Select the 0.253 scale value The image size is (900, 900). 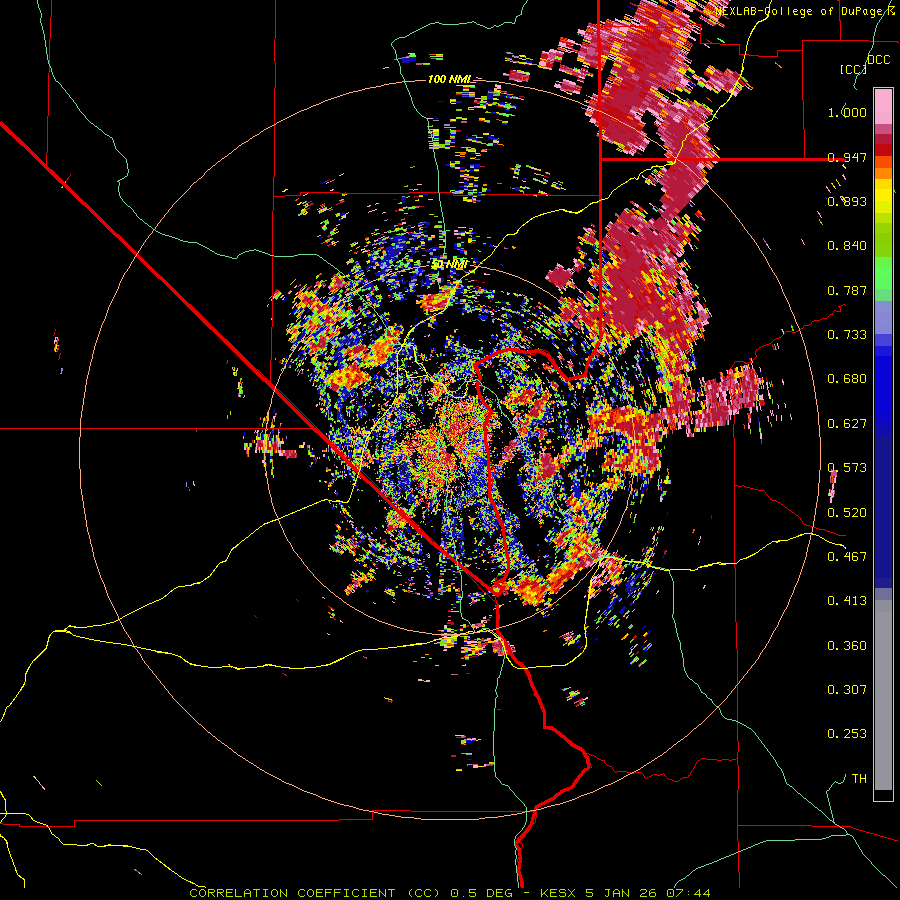coord(847,734)
